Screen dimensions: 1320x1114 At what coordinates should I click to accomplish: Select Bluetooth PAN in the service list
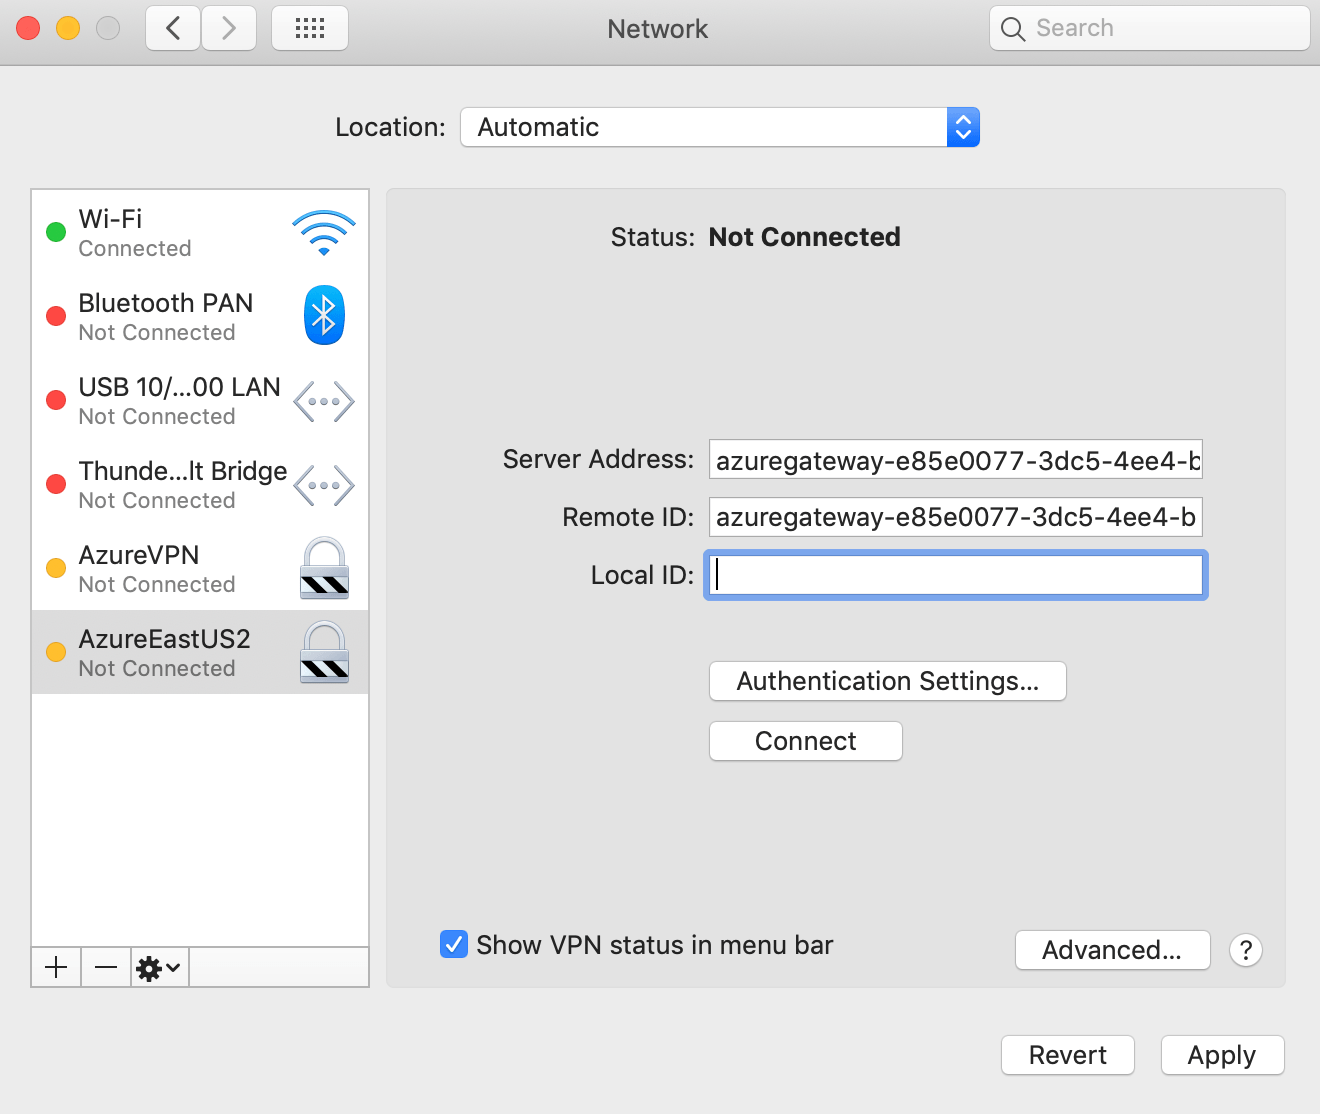click(200, 317)
